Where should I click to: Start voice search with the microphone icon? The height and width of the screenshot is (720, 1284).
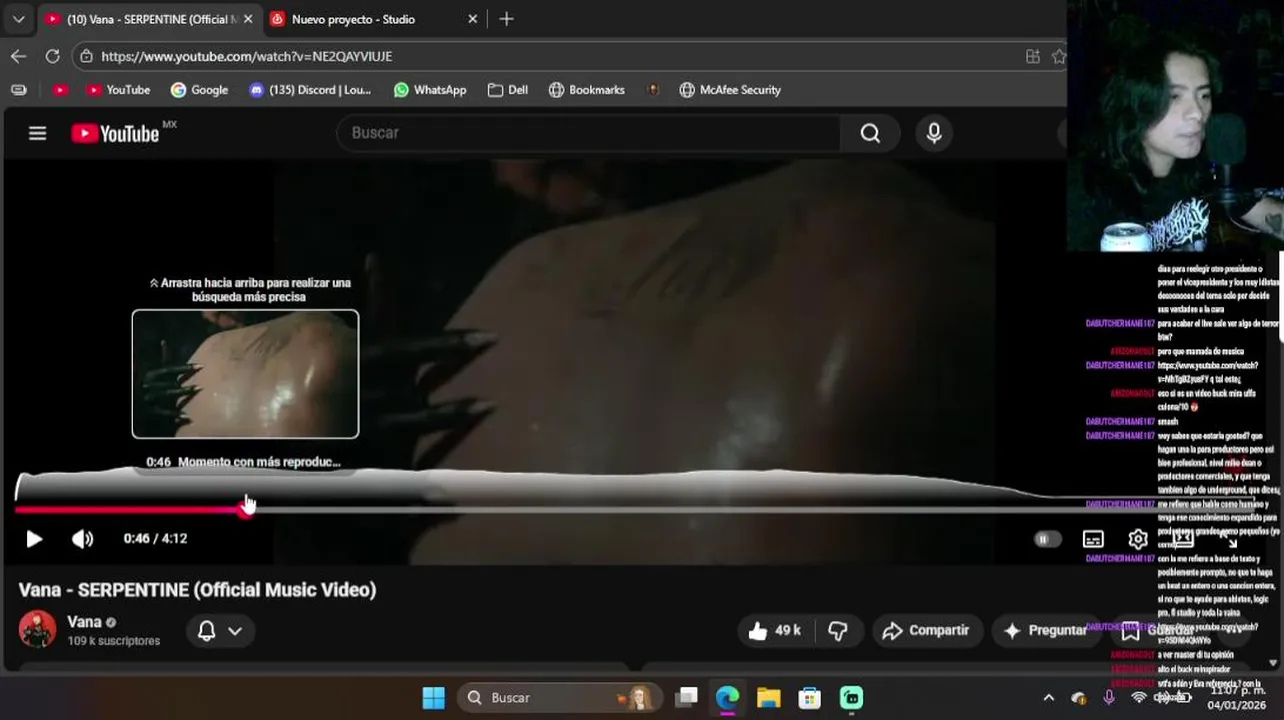(934, 133)
